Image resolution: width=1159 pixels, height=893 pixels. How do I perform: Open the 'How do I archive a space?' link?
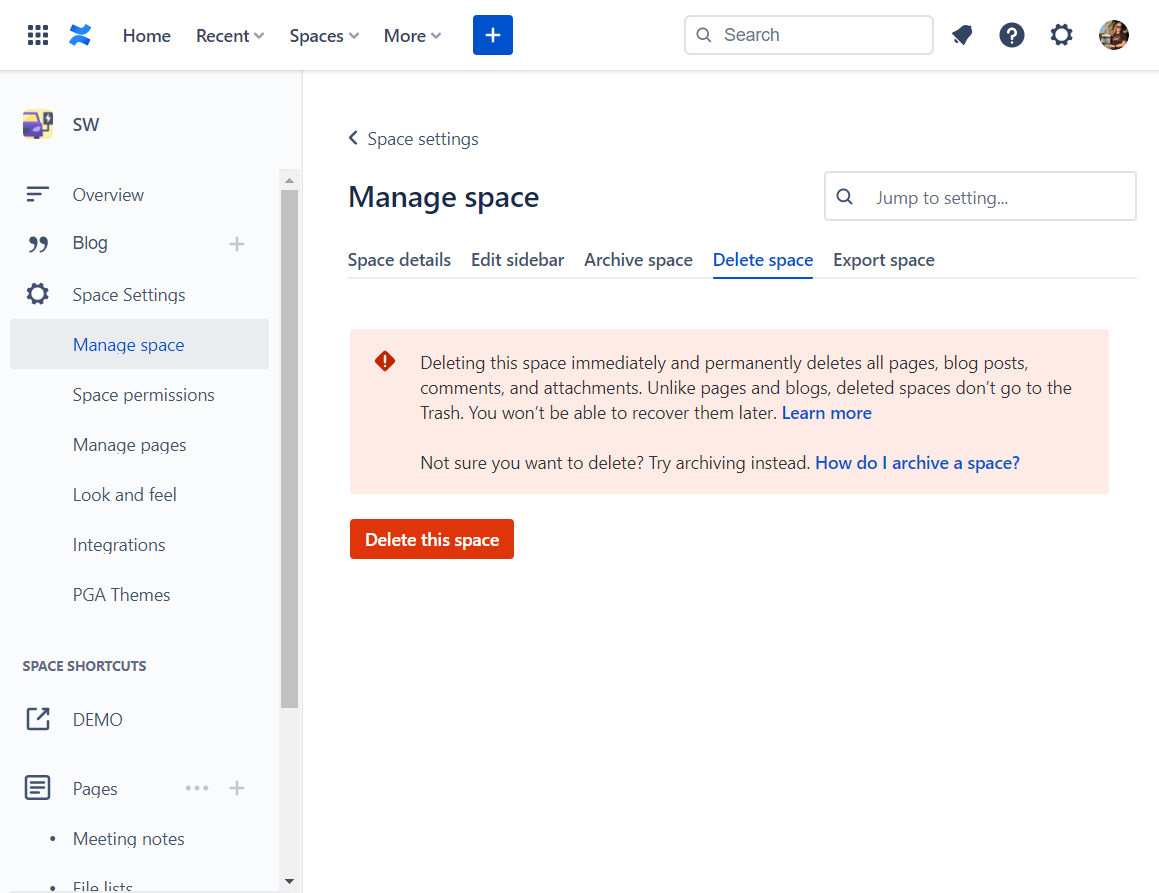pyautogui.click(x=917, y=463)
